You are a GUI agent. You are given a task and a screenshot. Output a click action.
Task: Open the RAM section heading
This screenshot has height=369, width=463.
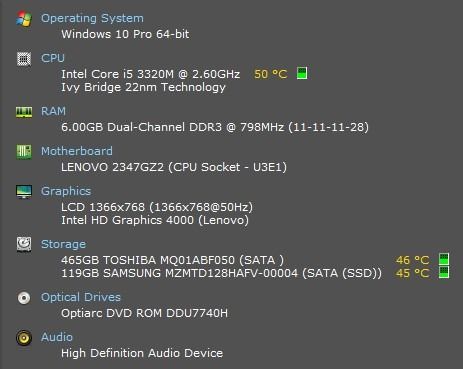pos(53,111)
